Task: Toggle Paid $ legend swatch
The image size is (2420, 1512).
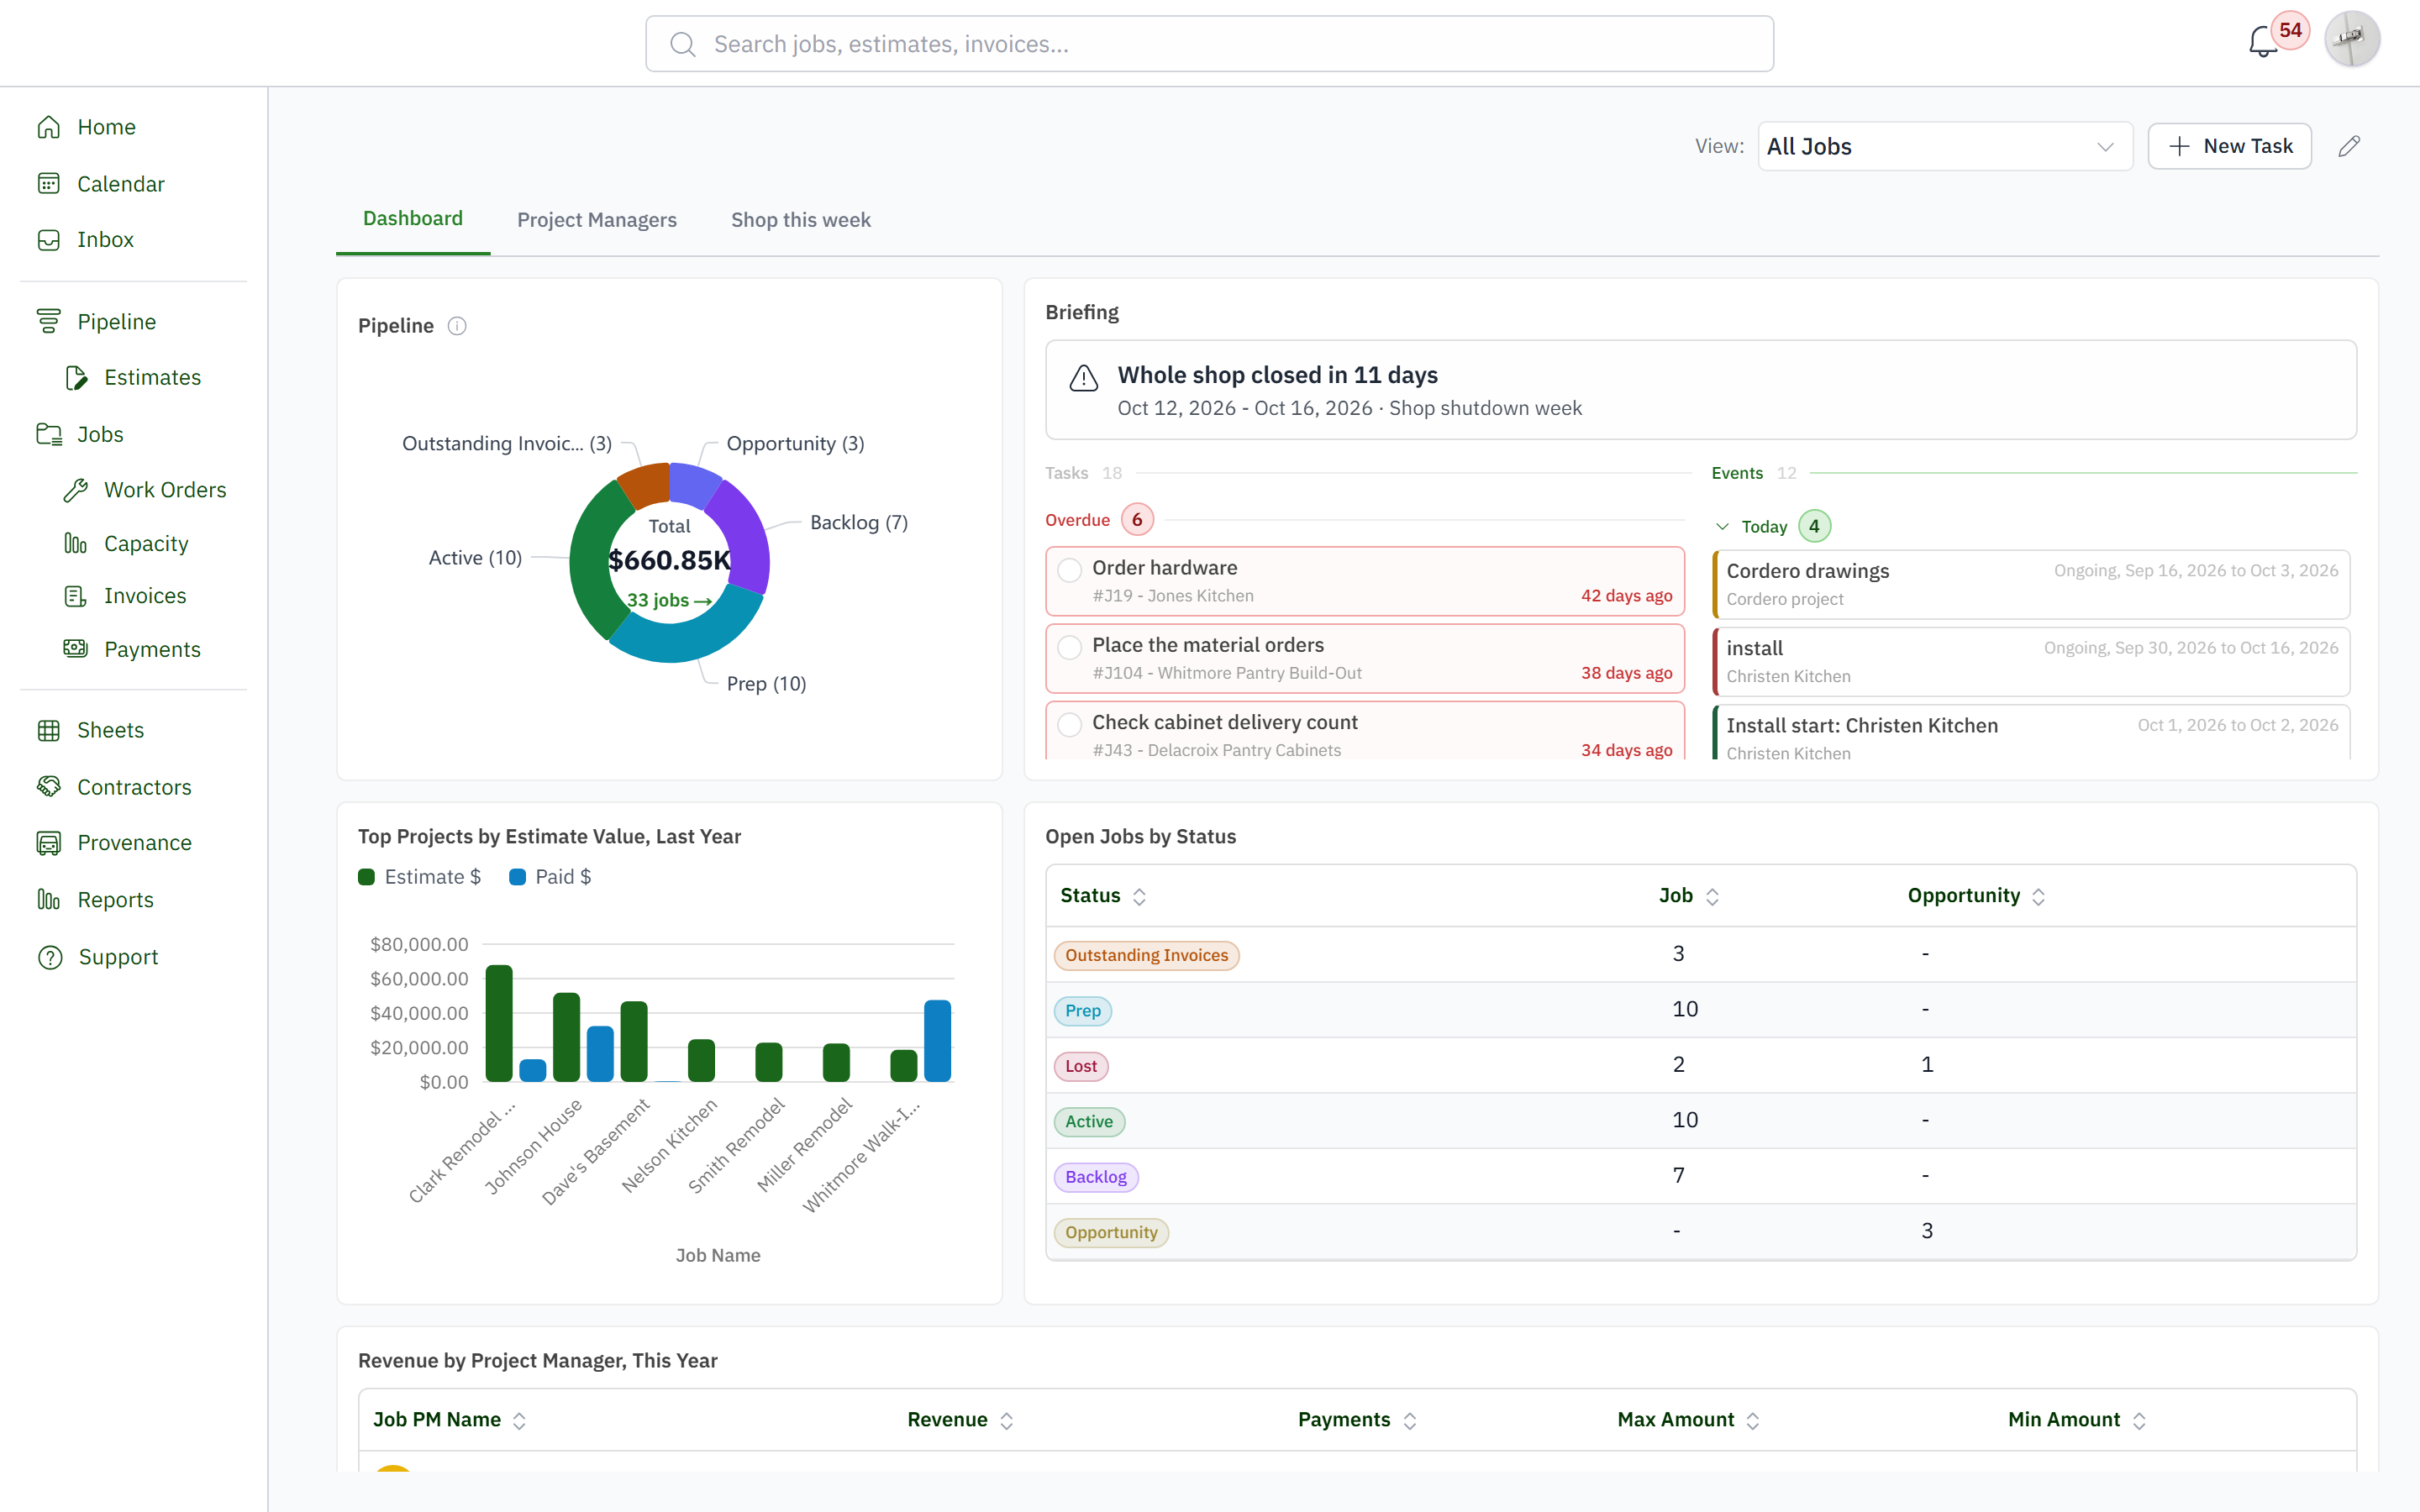Action: pos(517,877)
